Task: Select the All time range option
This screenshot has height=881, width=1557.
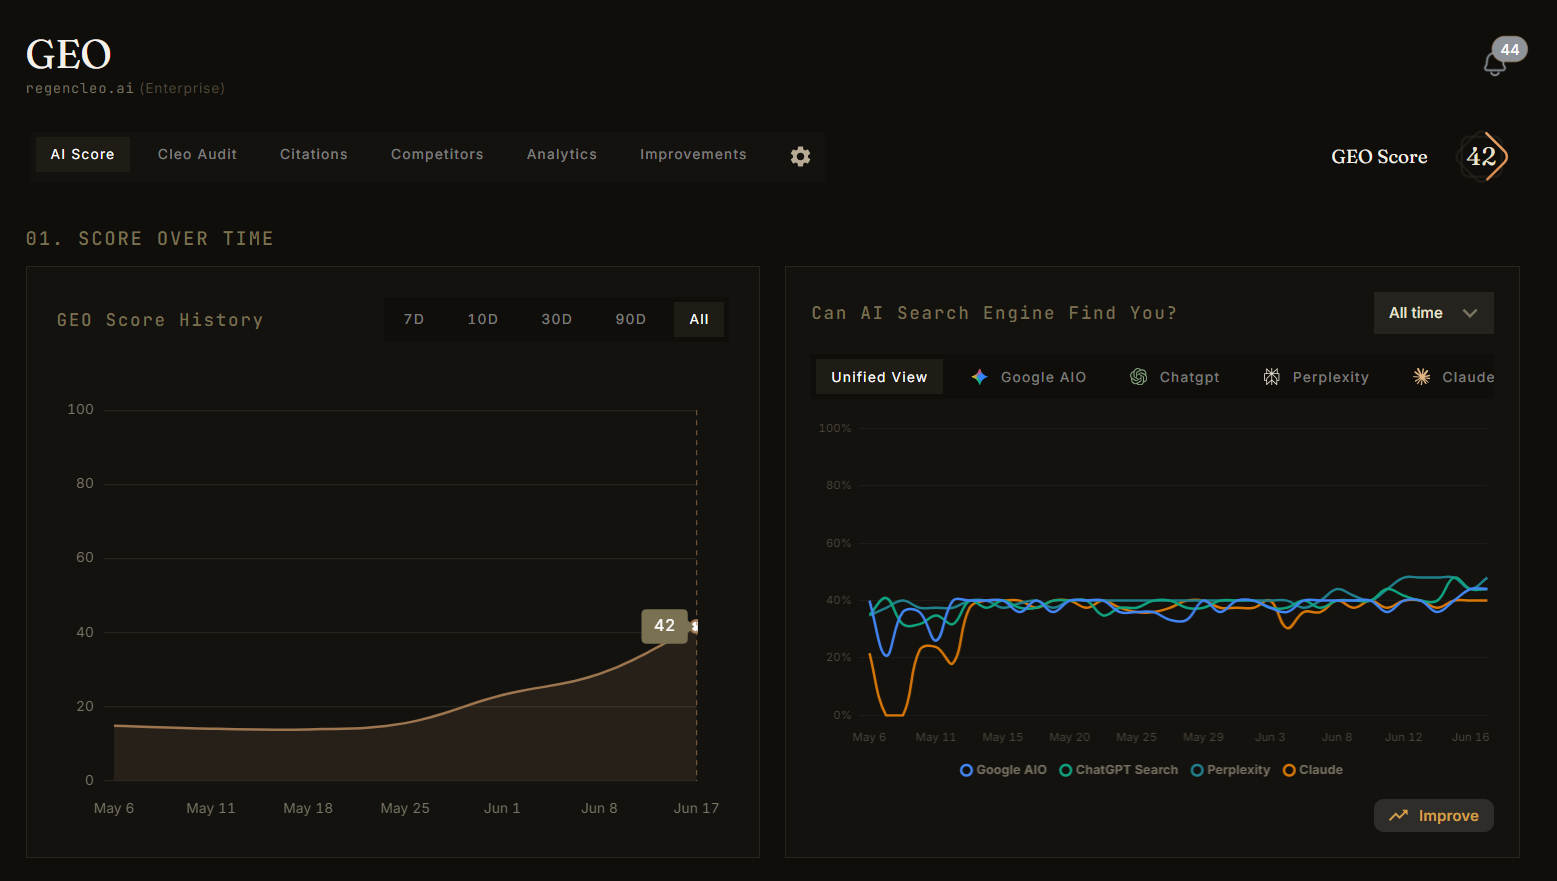Action: 699,319
